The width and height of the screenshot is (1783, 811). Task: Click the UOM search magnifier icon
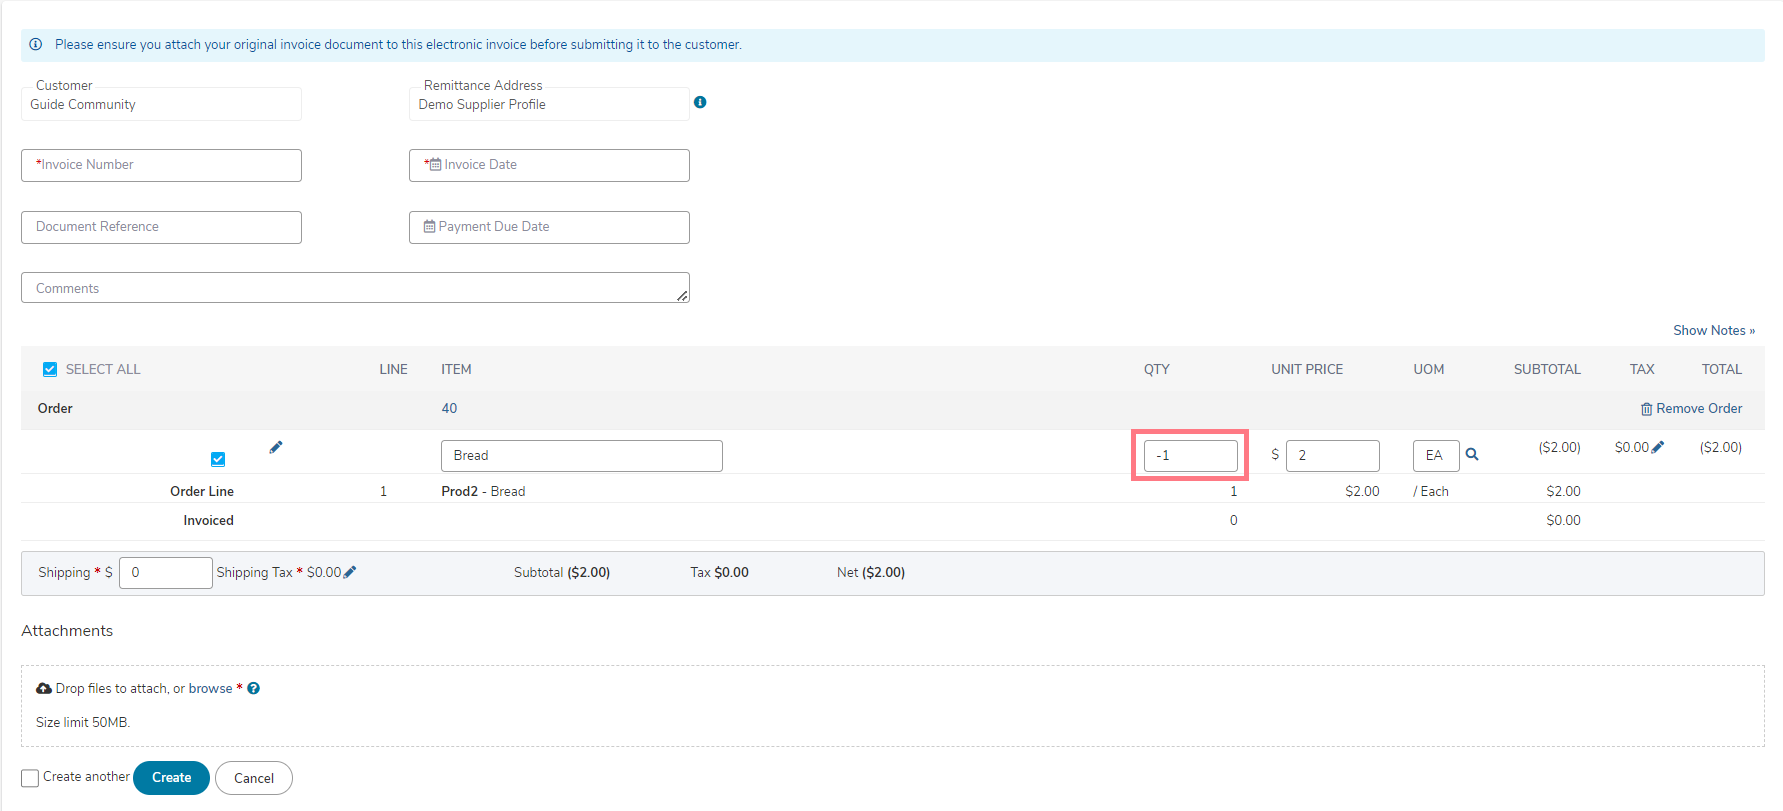tap(1472, 455)
